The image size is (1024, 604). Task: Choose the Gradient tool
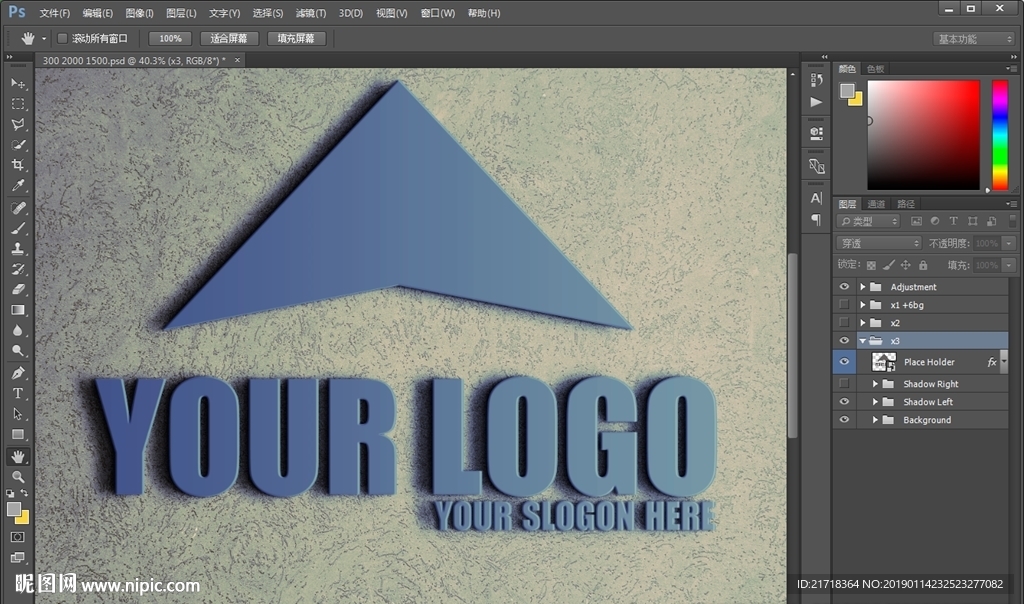click(18, 310)
